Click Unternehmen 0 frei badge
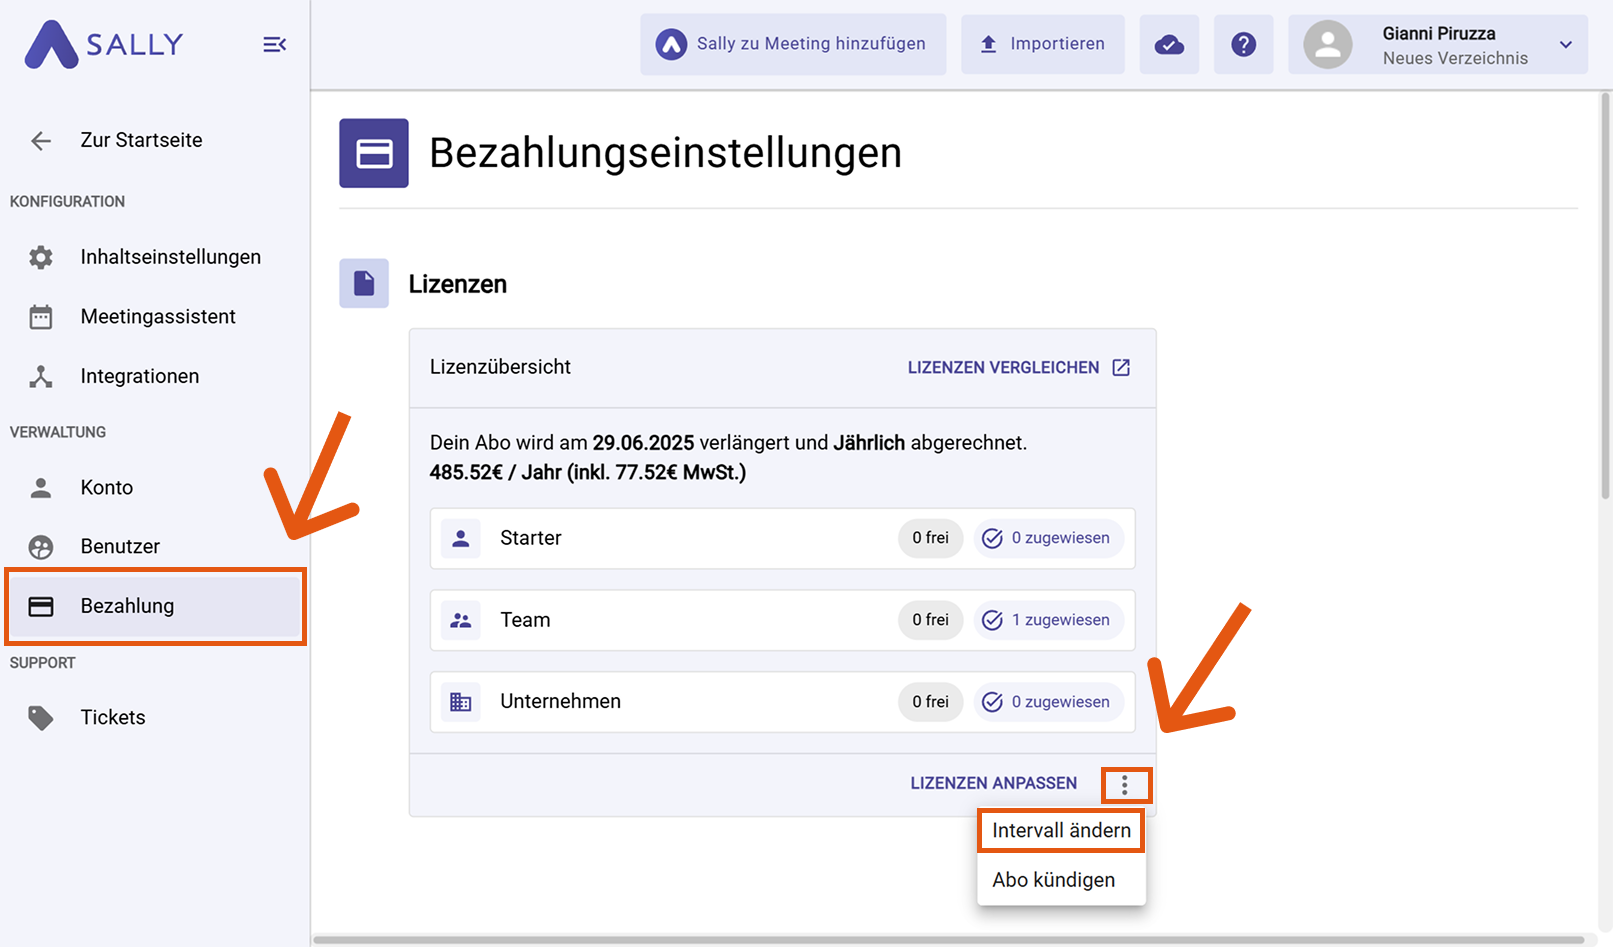1613x947 pixels. coord(930,702)
